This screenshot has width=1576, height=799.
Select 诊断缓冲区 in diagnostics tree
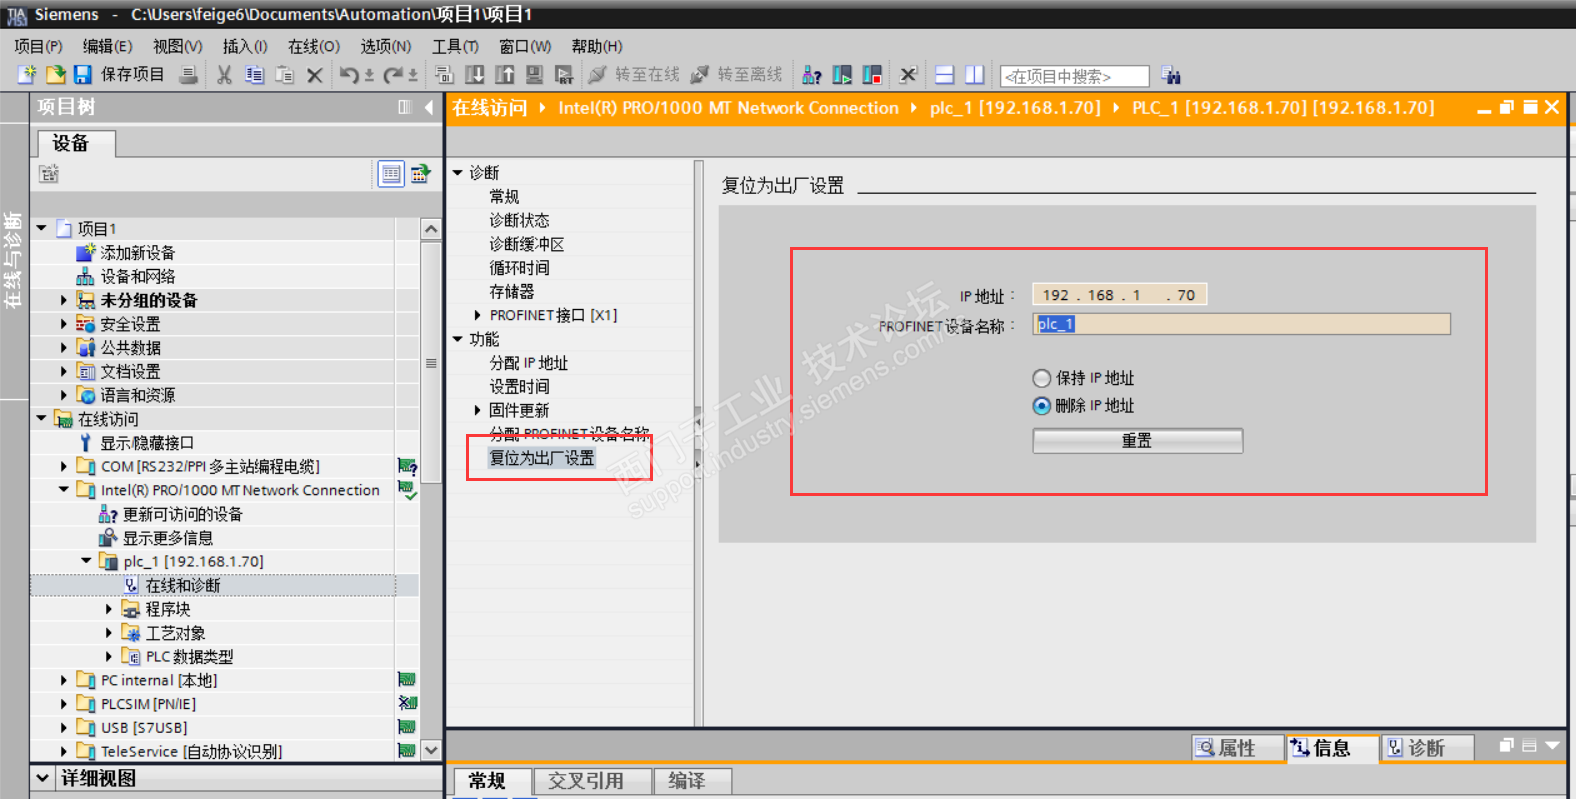527,244
